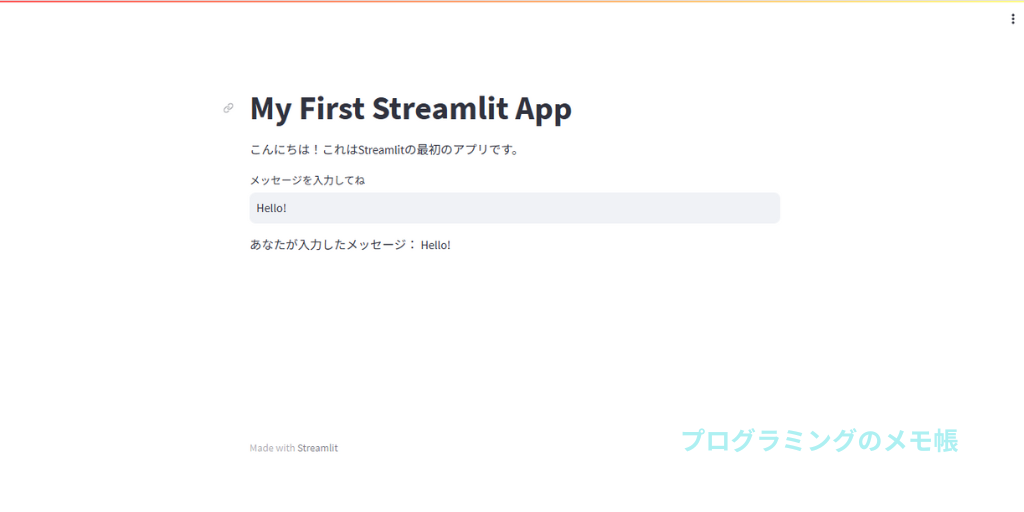Click the こんにちは！ introduction text
Screen dimensions: 1024x512
click(385, 150)
